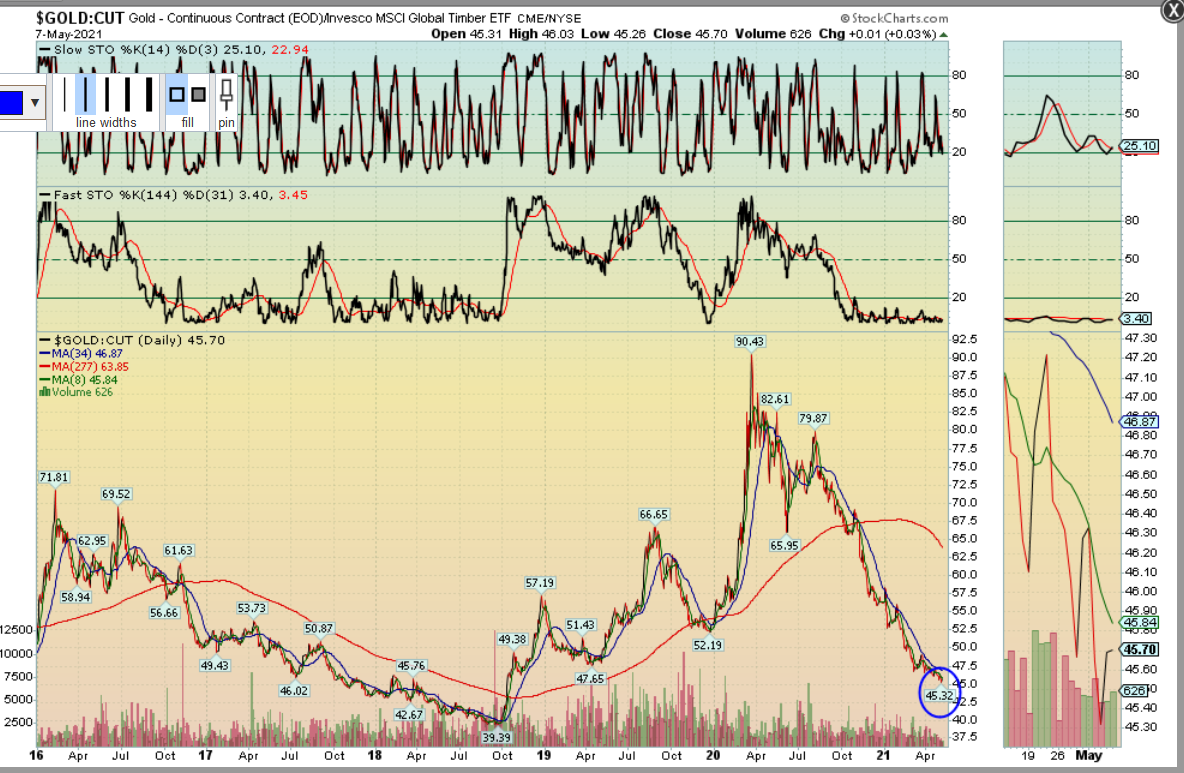Screen dimensions: 1184x773
Task: Select the thickest line width icon
Action: point(149,93)
